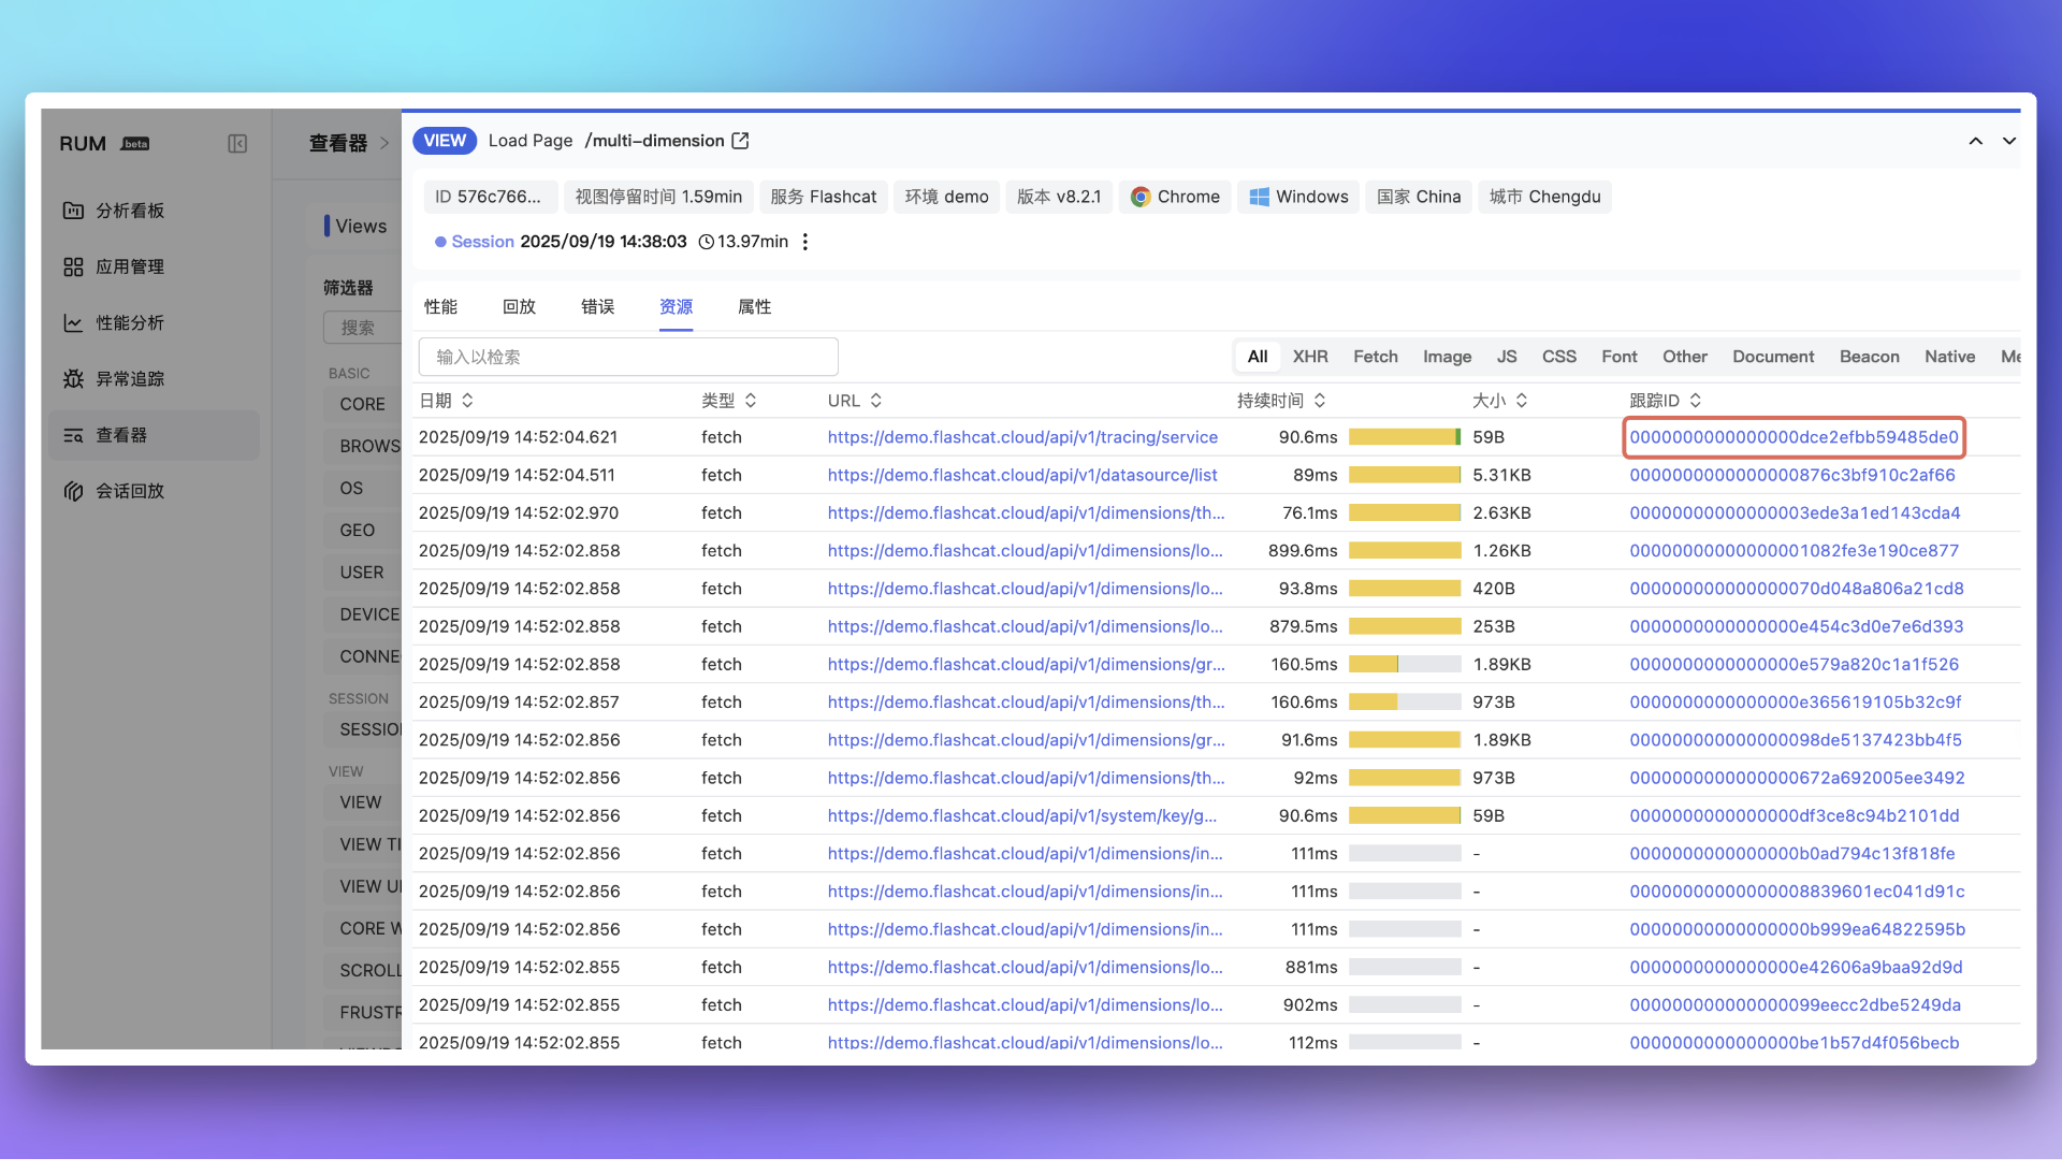Open the Session link

pyautogui.click(x=482, y=242)
